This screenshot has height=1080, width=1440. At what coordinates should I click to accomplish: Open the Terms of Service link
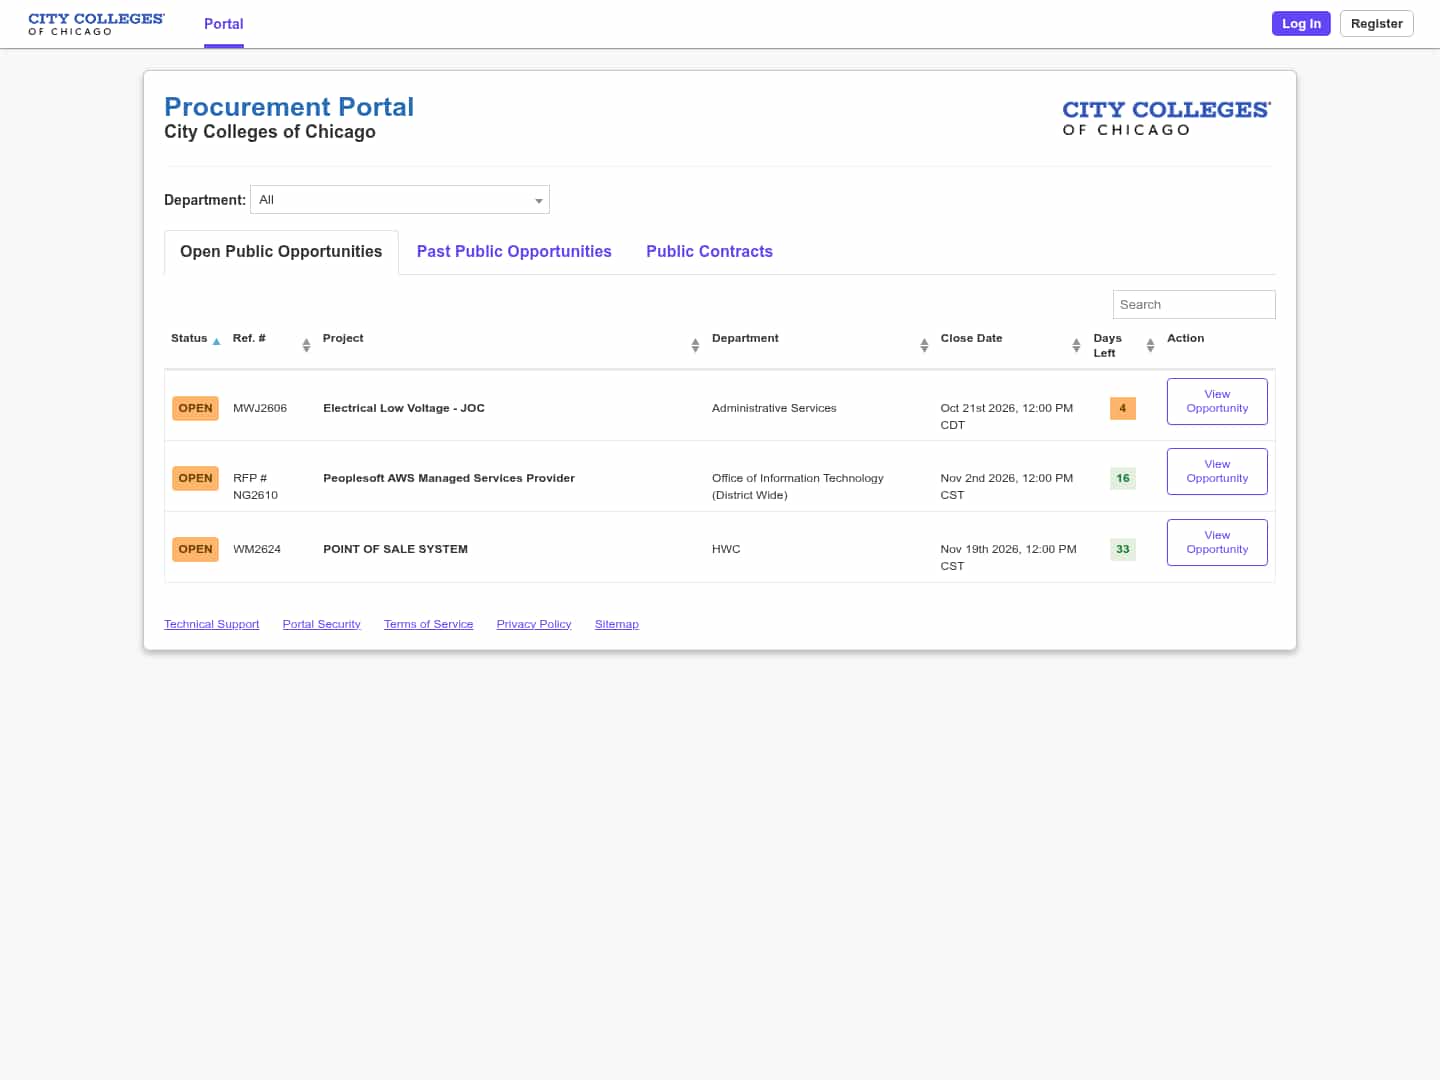pyautogui.click(x=428, y=624)
